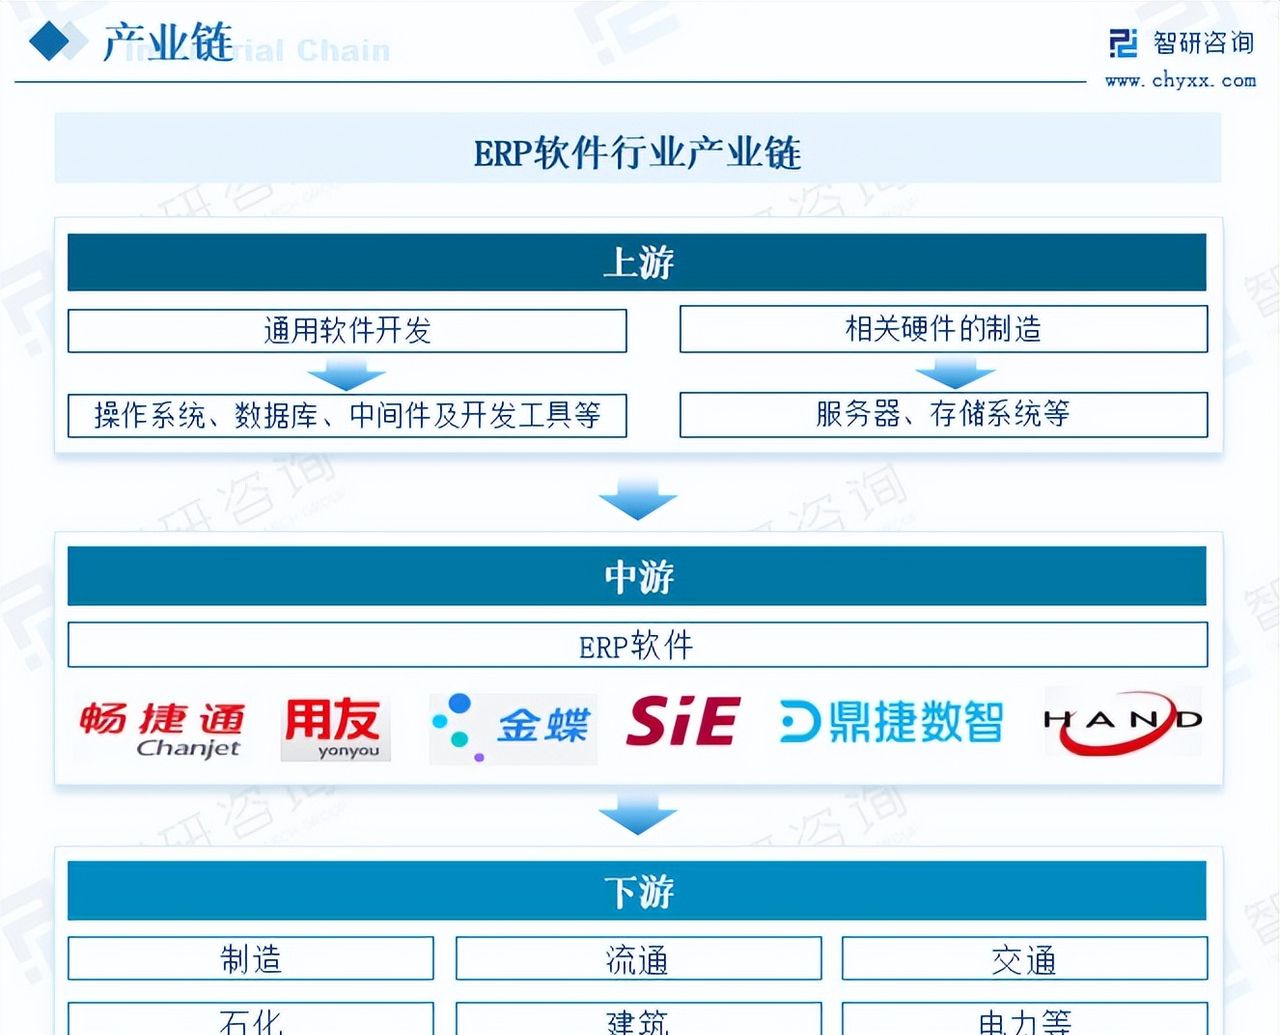The height and width of the screenshot is (1035, 1280).
Task: Click the 鼎捷数智 logo
Action: (888, 724)
